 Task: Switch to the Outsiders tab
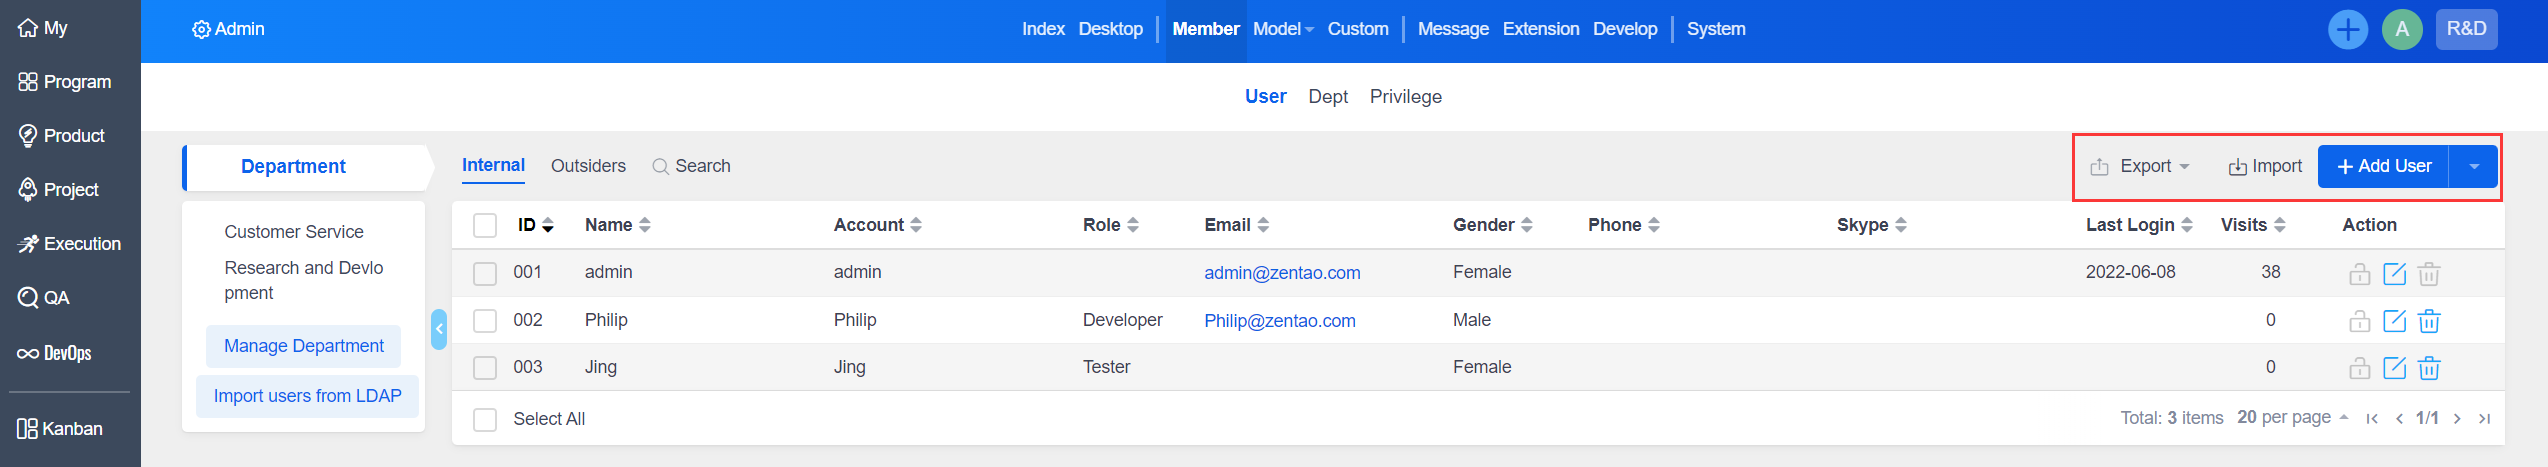pyautogui.click(x=588, y=166)
